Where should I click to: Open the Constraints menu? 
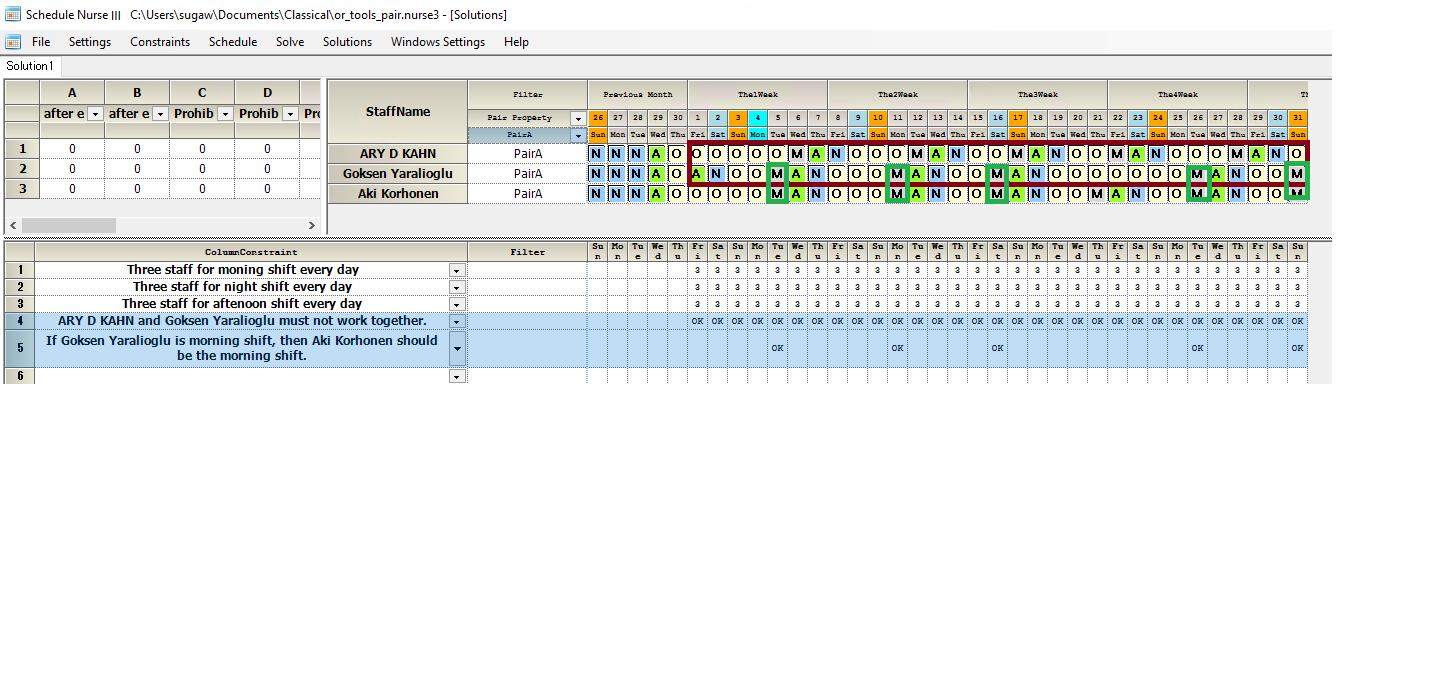click(x=159, y=42)
